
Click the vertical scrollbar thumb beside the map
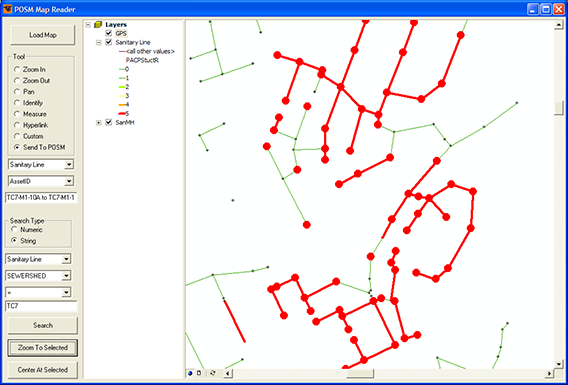559,108
